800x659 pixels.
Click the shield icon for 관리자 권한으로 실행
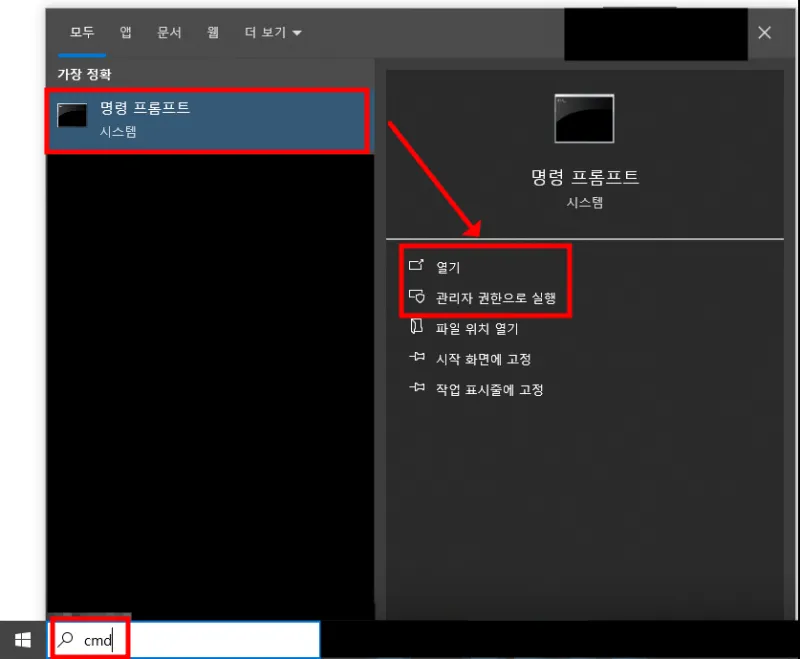(416, 298)
